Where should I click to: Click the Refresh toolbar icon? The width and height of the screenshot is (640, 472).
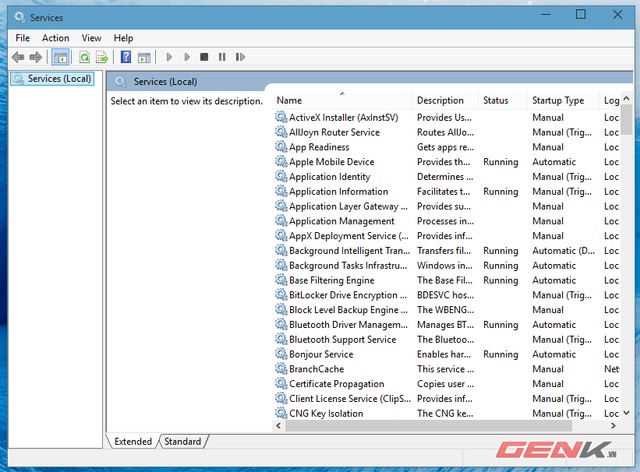tap(84, 58)
